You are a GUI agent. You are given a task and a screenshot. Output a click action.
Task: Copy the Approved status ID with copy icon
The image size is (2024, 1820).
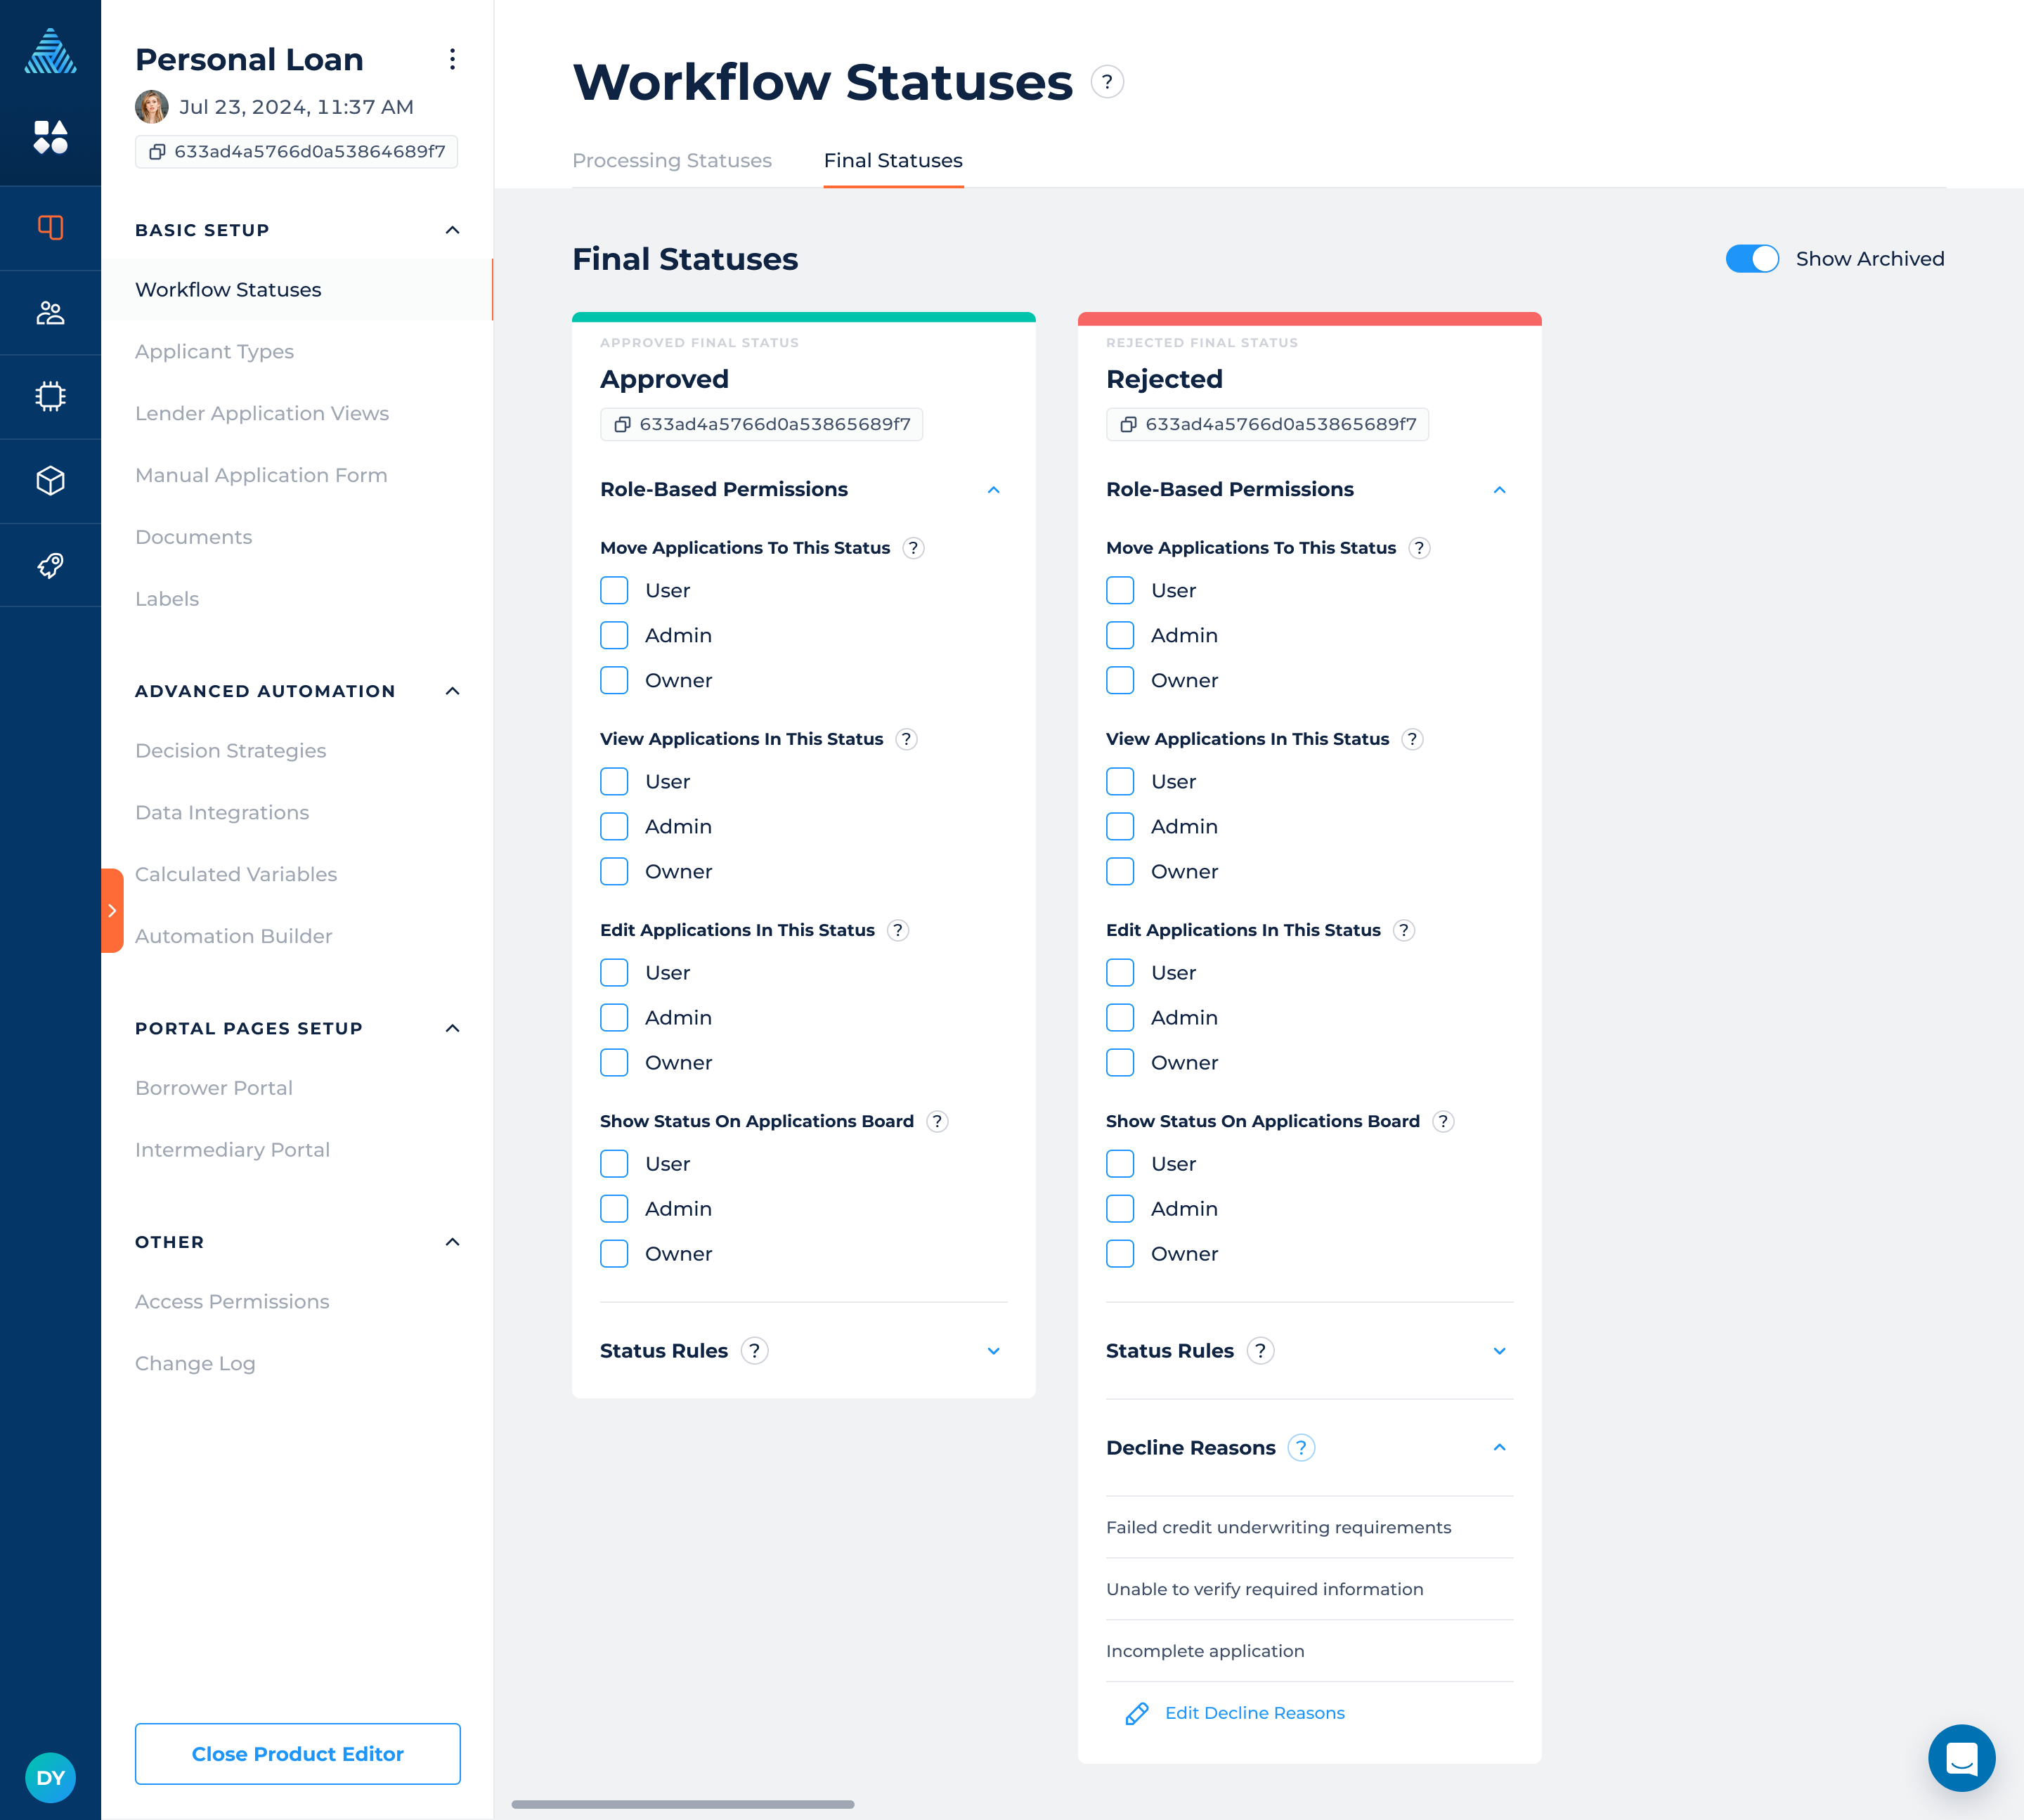click(x=622, y=424)
